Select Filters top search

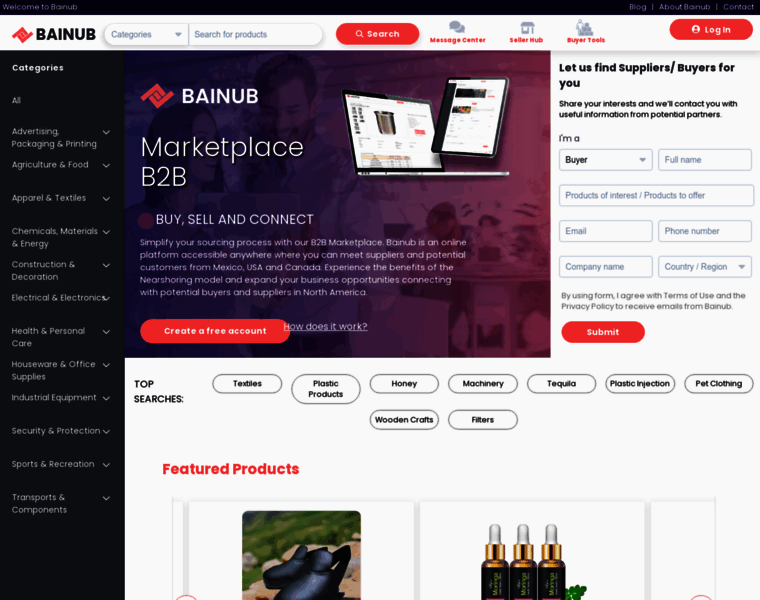[x=483, y=420]
